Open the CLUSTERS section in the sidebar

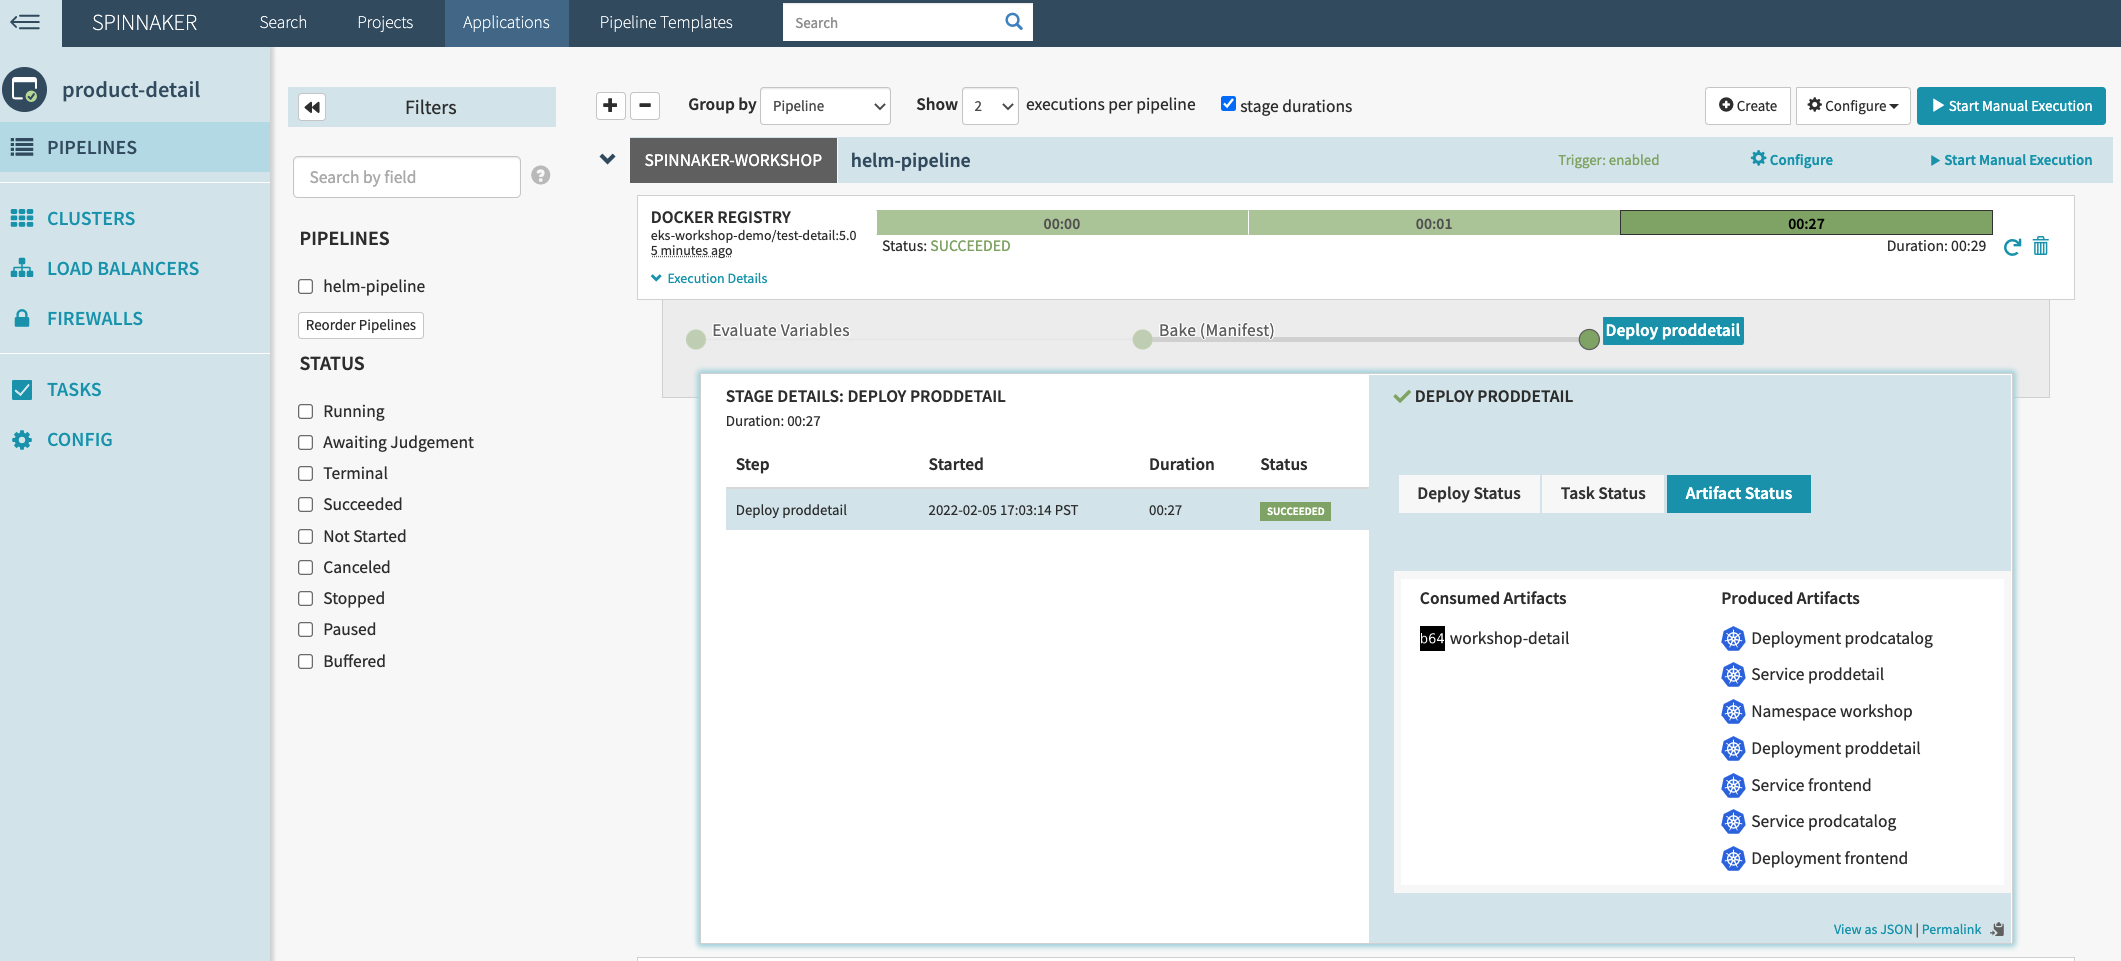coord(90,218)
